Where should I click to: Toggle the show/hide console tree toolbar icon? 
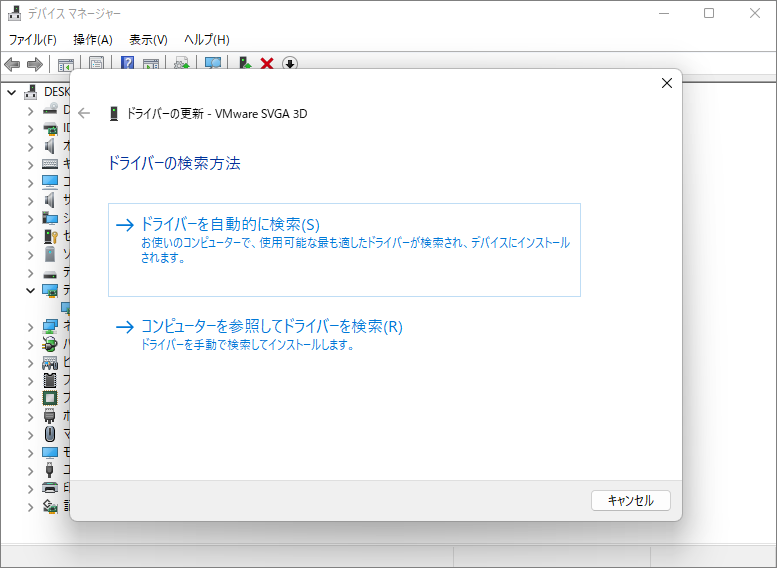click(65, 64)
